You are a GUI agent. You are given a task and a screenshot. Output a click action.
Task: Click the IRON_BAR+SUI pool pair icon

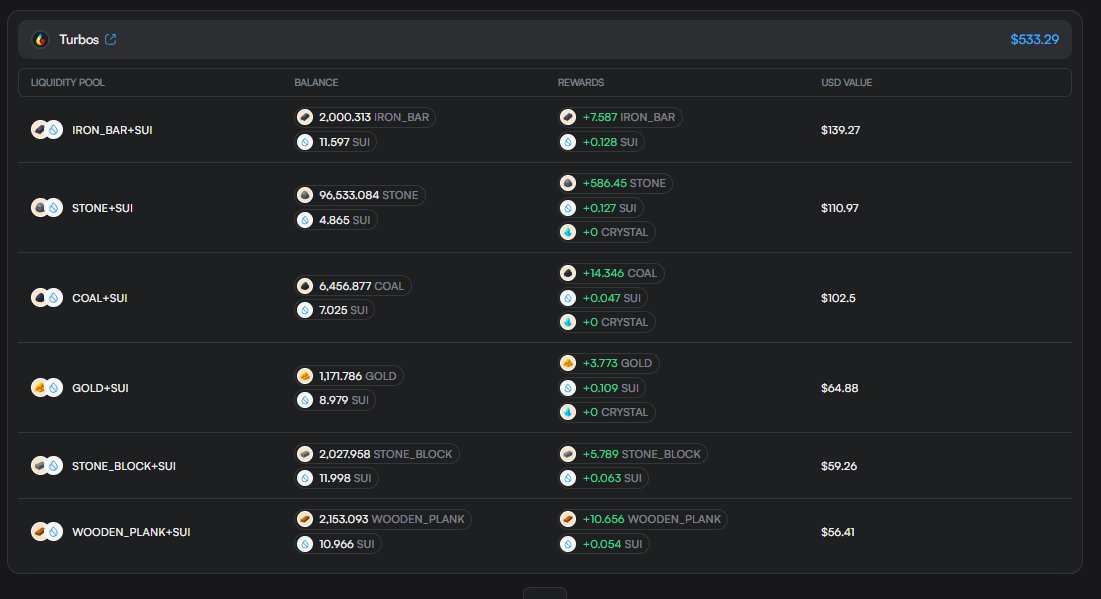[47, 130]
